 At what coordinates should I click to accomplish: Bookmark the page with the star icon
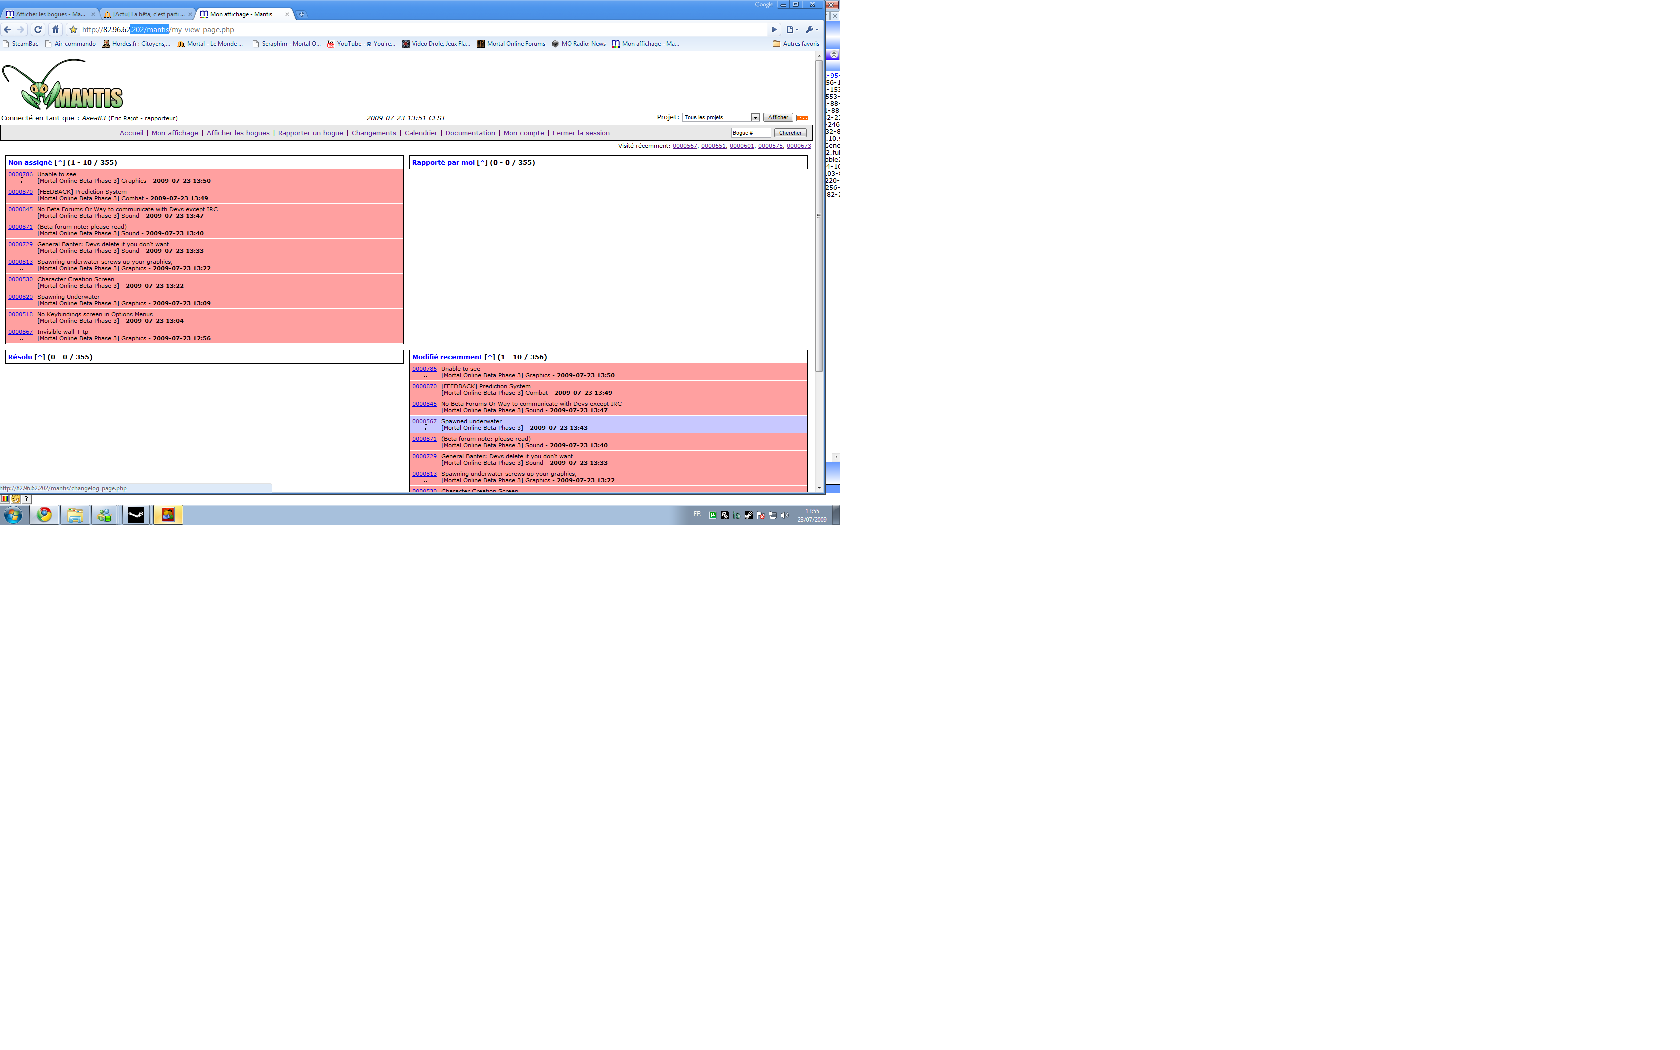(x=73, y=29)
